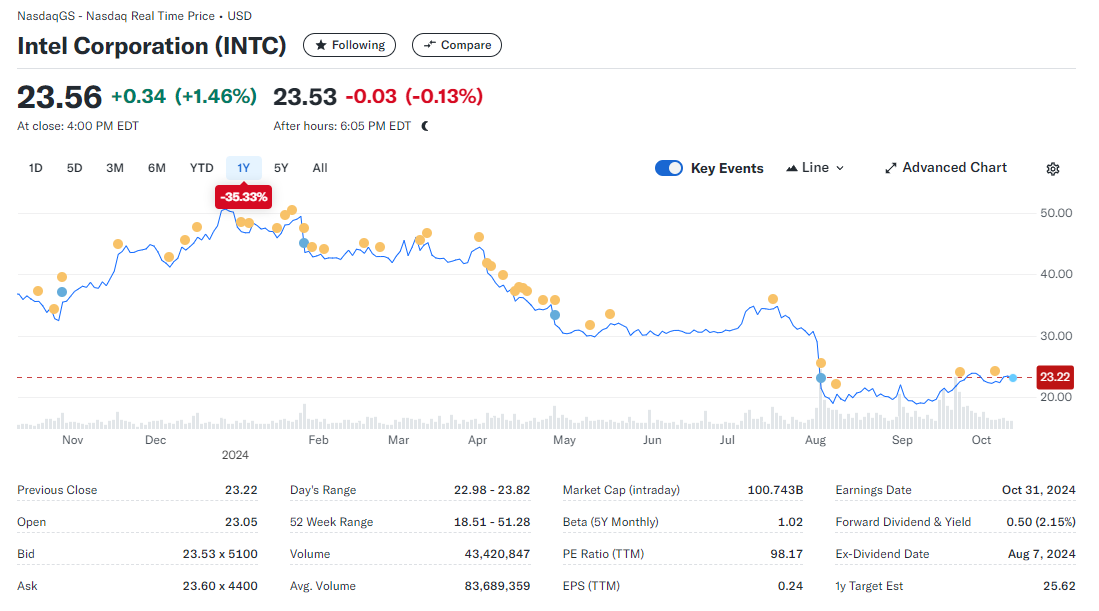Click the Previous Close label
This screenshot has height=611, width=1099.
[x=57, y=490]
